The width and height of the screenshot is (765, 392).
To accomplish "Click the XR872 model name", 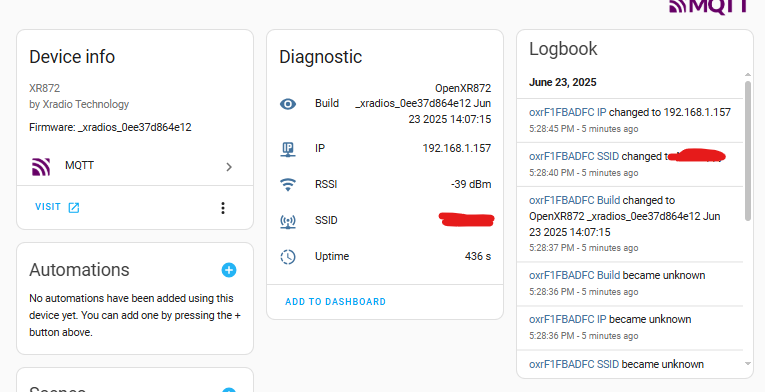I will coord(44,88).
